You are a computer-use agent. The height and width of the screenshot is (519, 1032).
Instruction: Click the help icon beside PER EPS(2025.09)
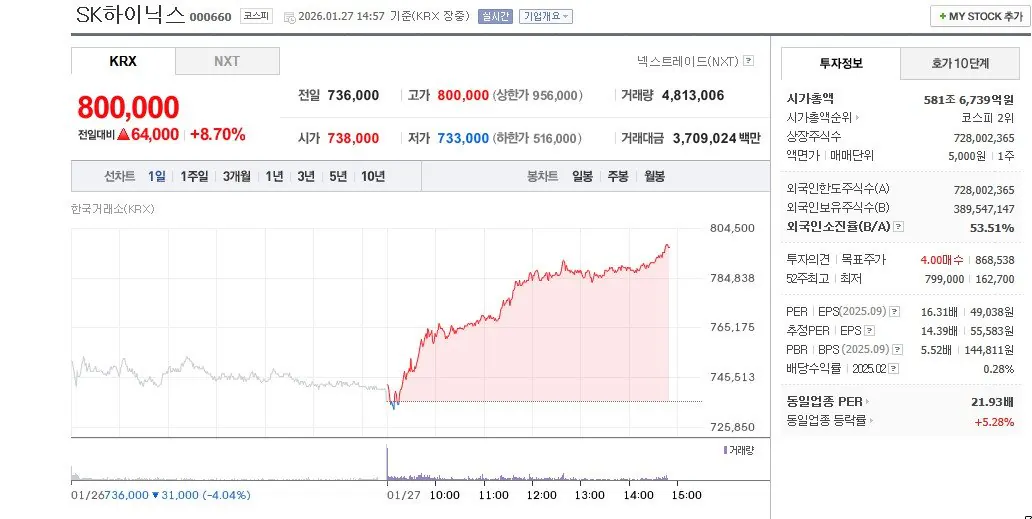pyautogui.click(x=894, y=312)
